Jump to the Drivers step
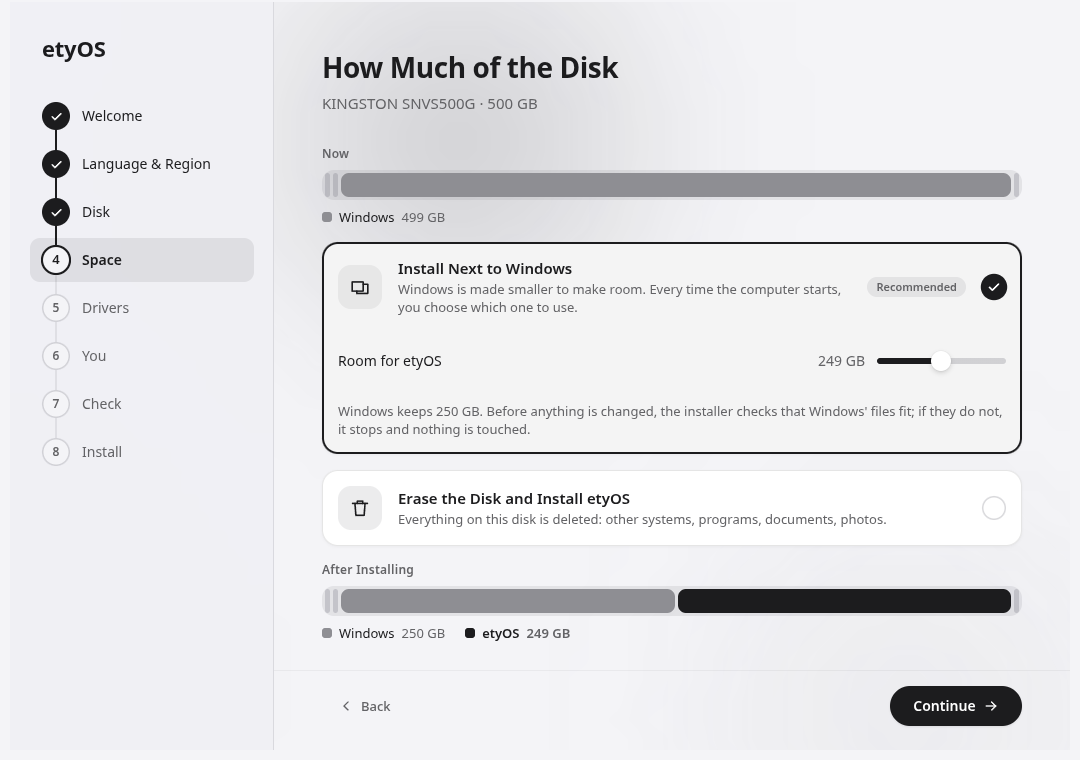This screenshot has height=760, width=1080. pos(142,308)
